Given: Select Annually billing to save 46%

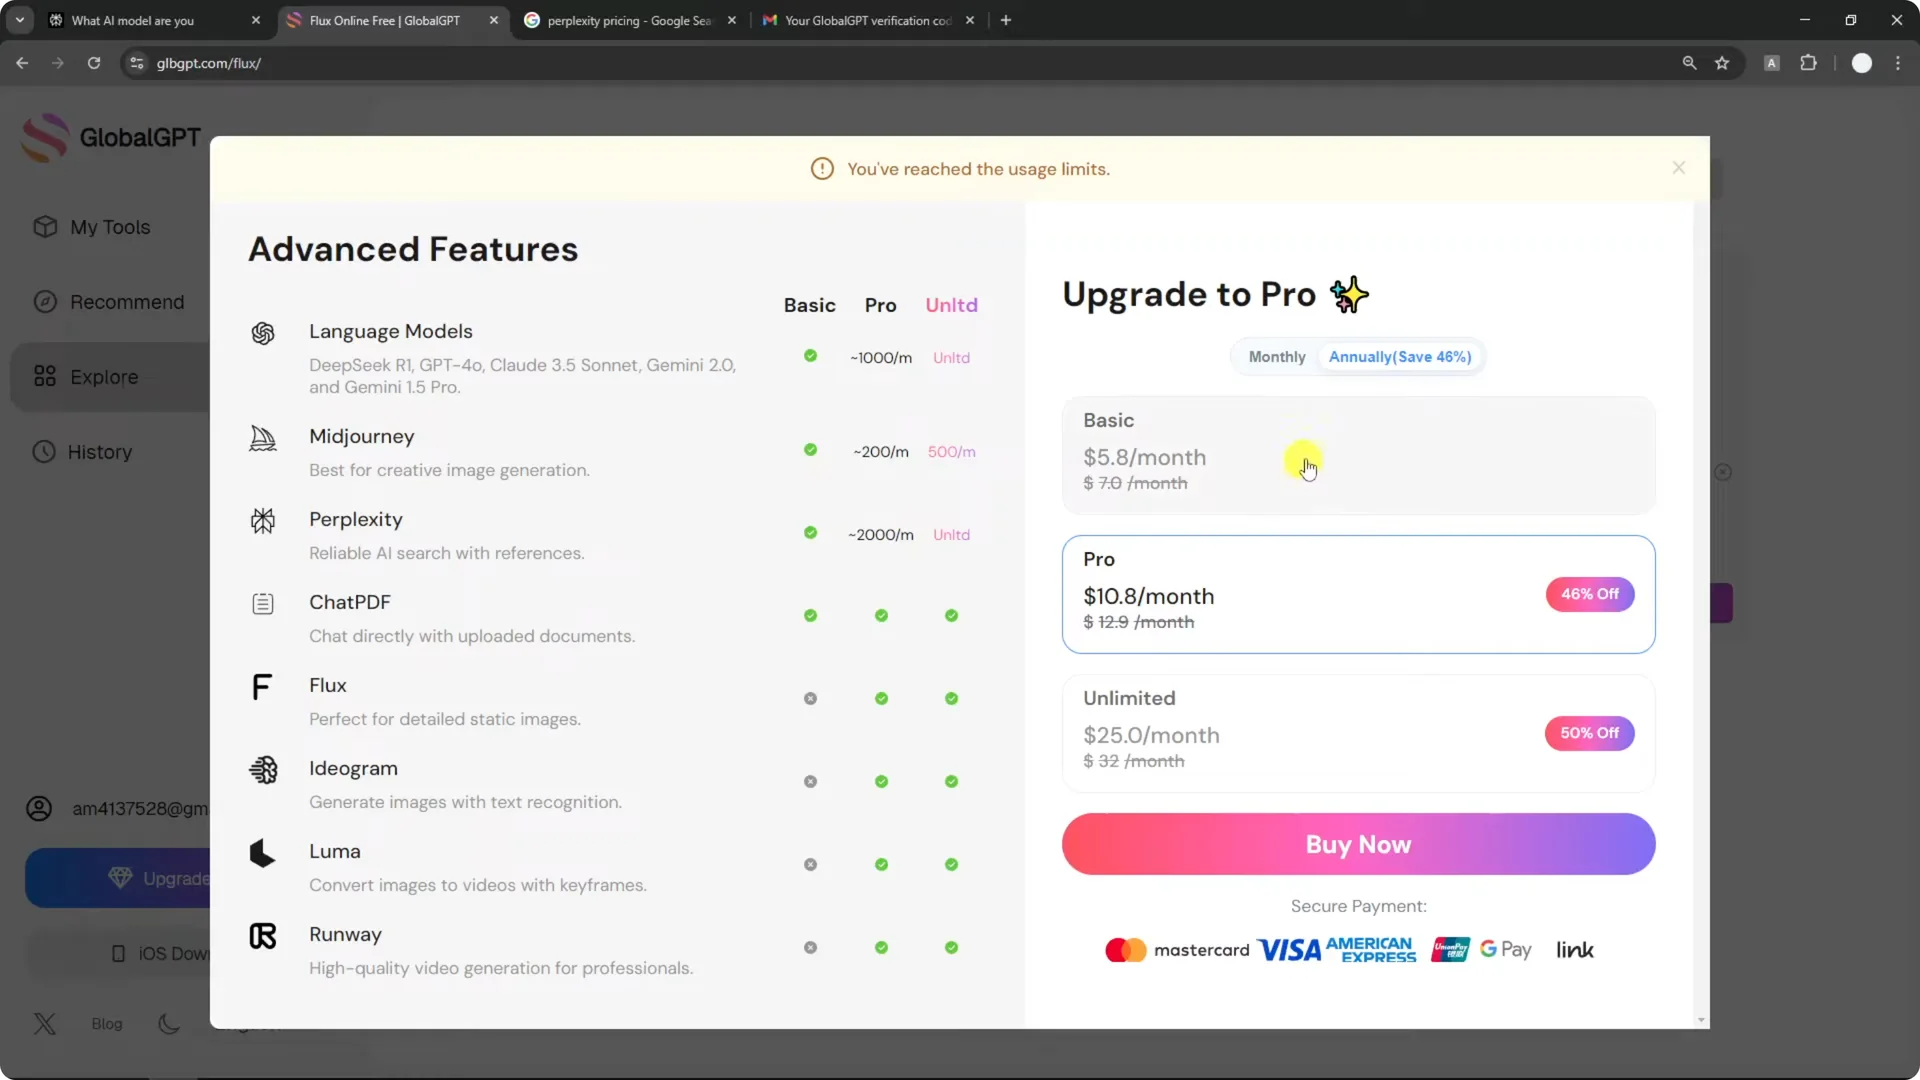Looking at the screenshot, I should 1399,356.
